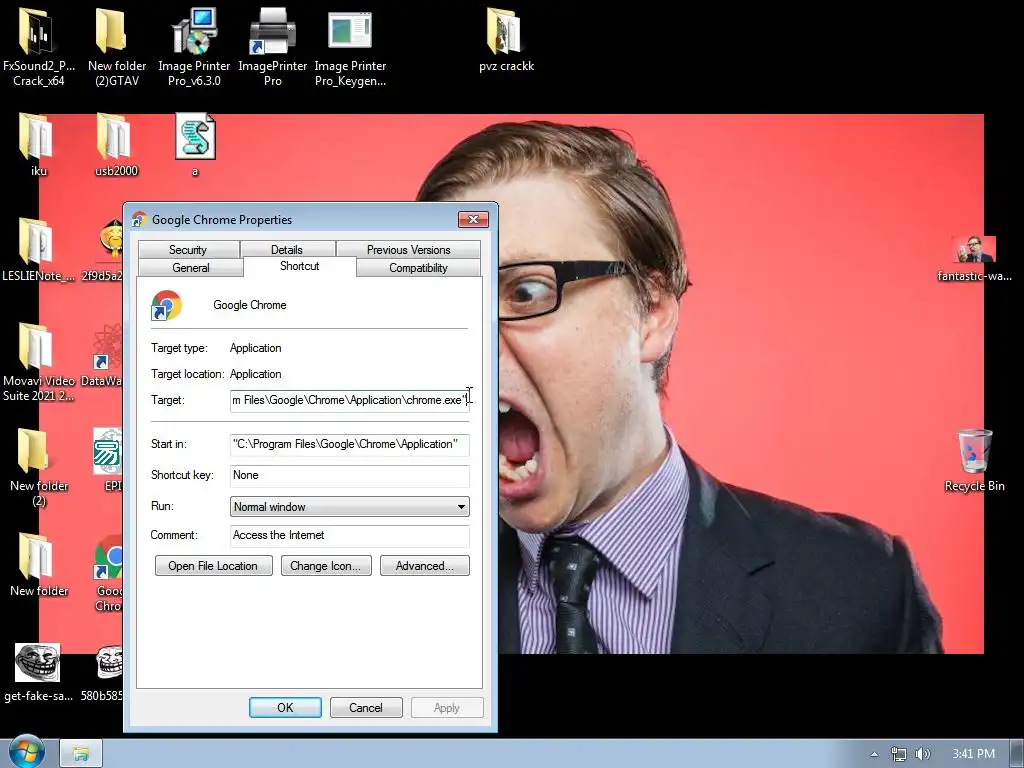The height and width of the screenshot is (768, 1024).
Task: Select the pvz crackk folder icon
Action: pyautogui.click(x=506, y=39)
